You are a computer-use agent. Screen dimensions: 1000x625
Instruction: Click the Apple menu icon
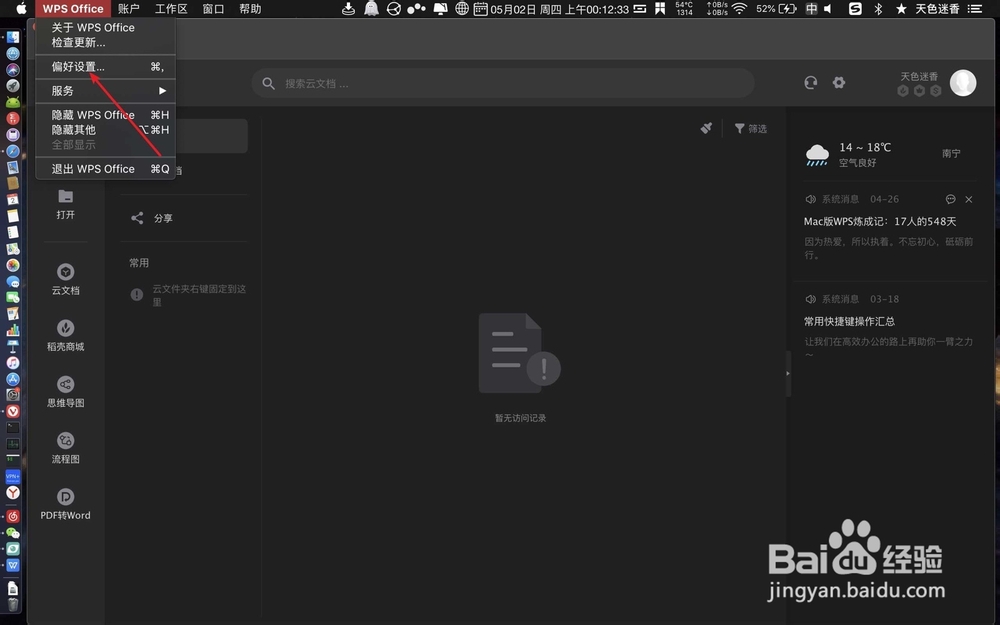(x=21, y=8)
